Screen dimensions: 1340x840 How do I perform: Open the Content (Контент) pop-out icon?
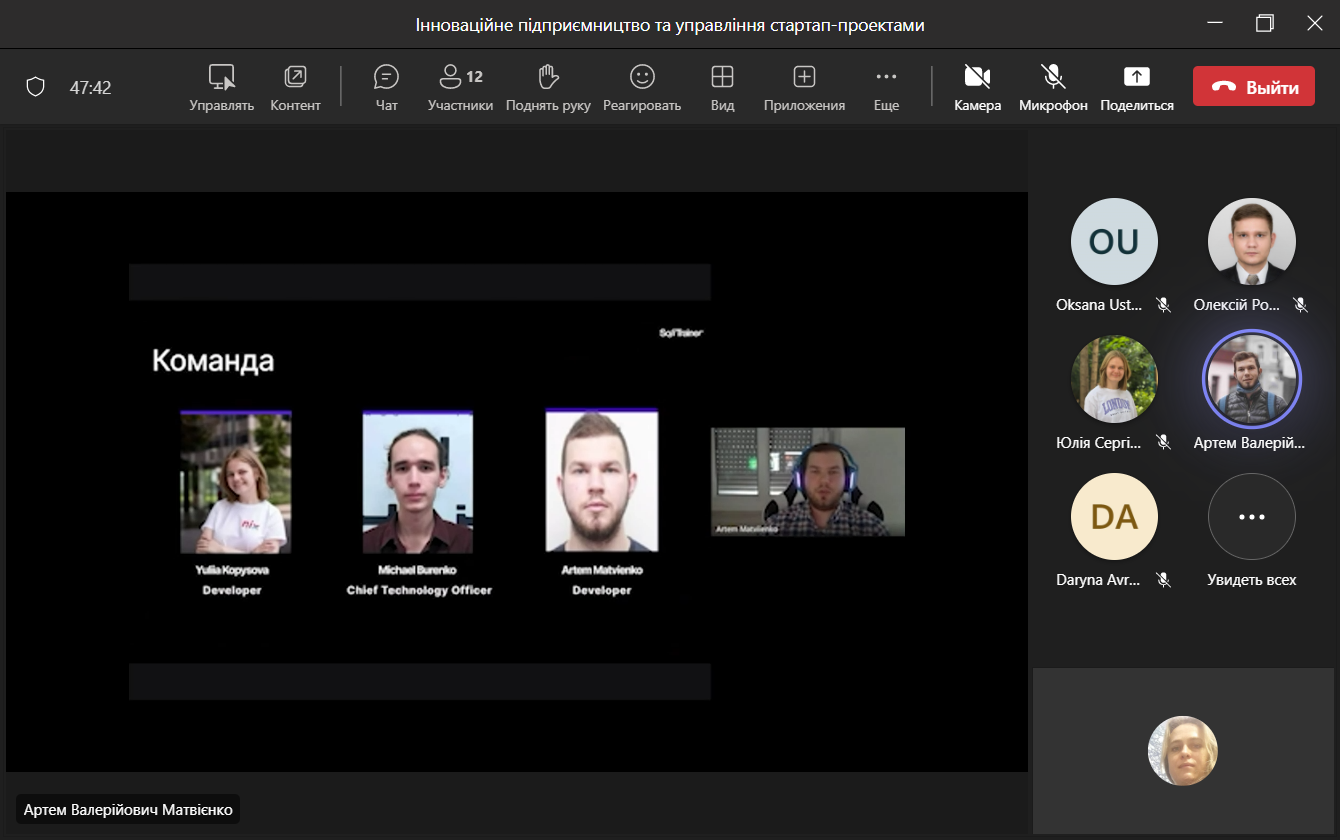(295, 87)
